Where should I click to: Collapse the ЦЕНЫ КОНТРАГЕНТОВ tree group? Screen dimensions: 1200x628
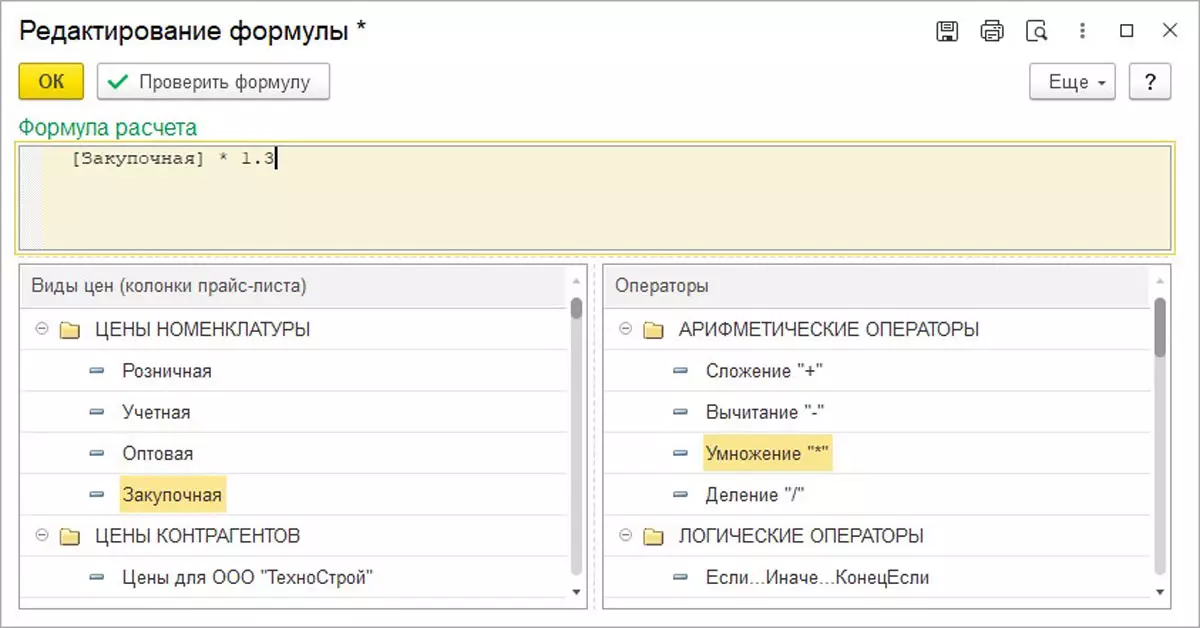(42, 536)
